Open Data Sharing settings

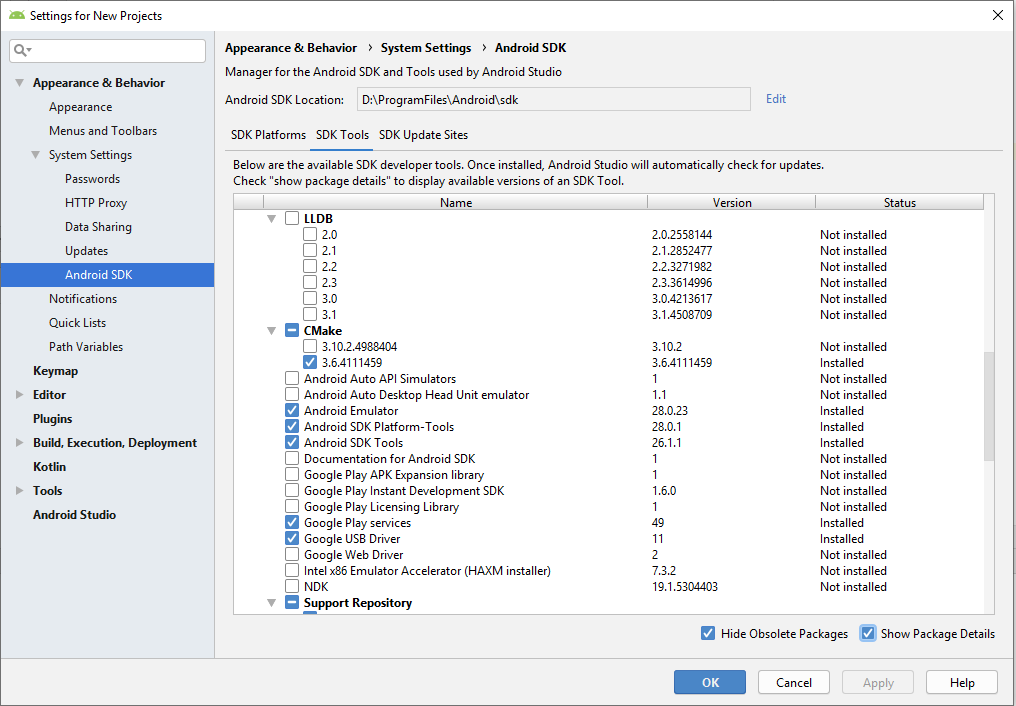coord(98,227)
